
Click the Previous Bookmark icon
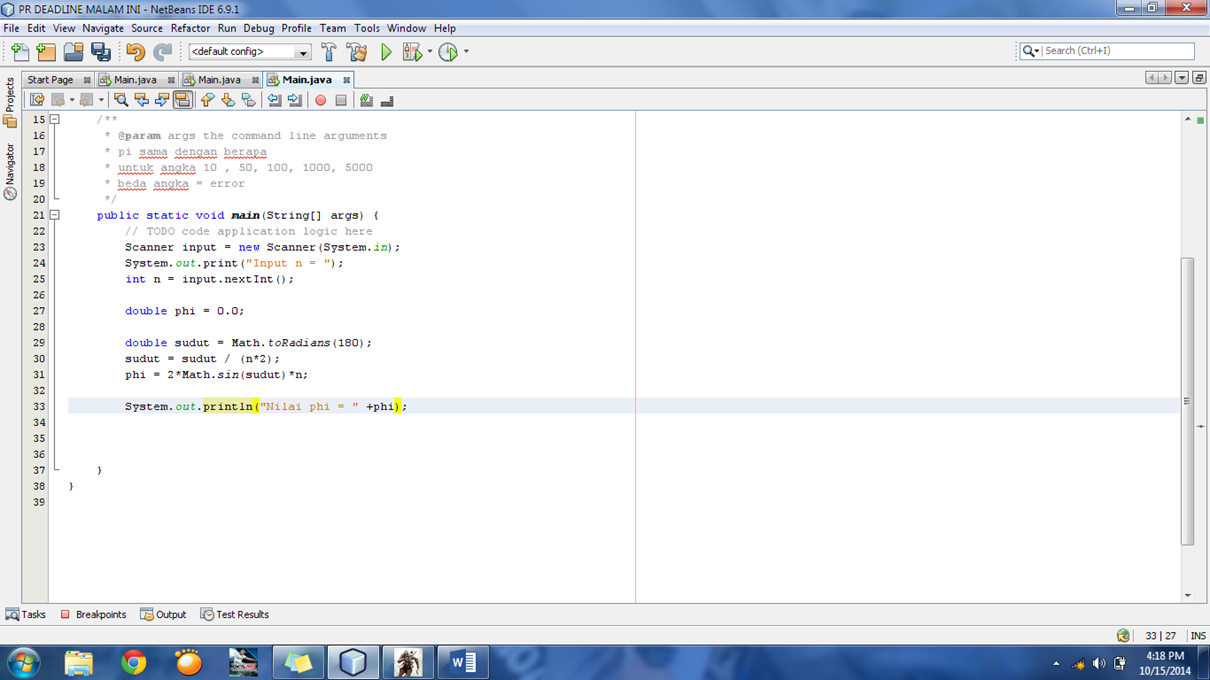207,100
